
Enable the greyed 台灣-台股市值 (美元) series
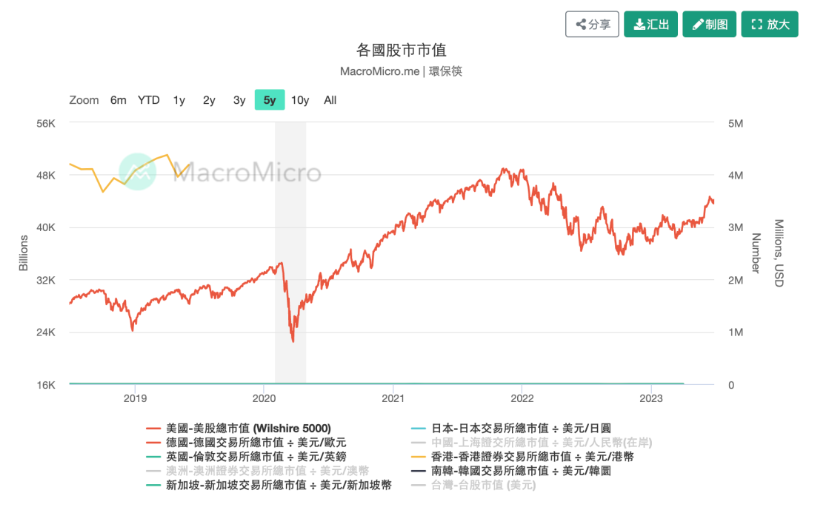point(473,485)
